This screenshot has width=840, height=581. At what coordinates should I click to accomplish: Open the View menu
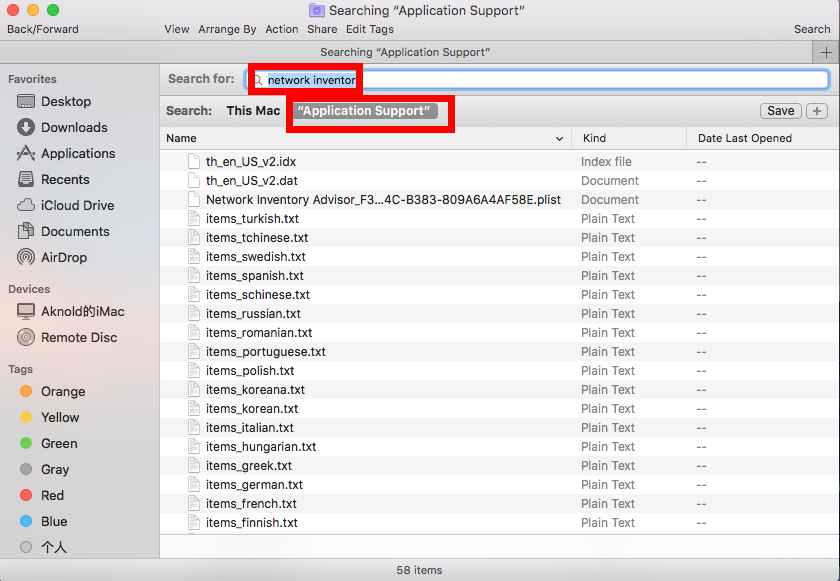pyautogui.click(x=176, y=29)
